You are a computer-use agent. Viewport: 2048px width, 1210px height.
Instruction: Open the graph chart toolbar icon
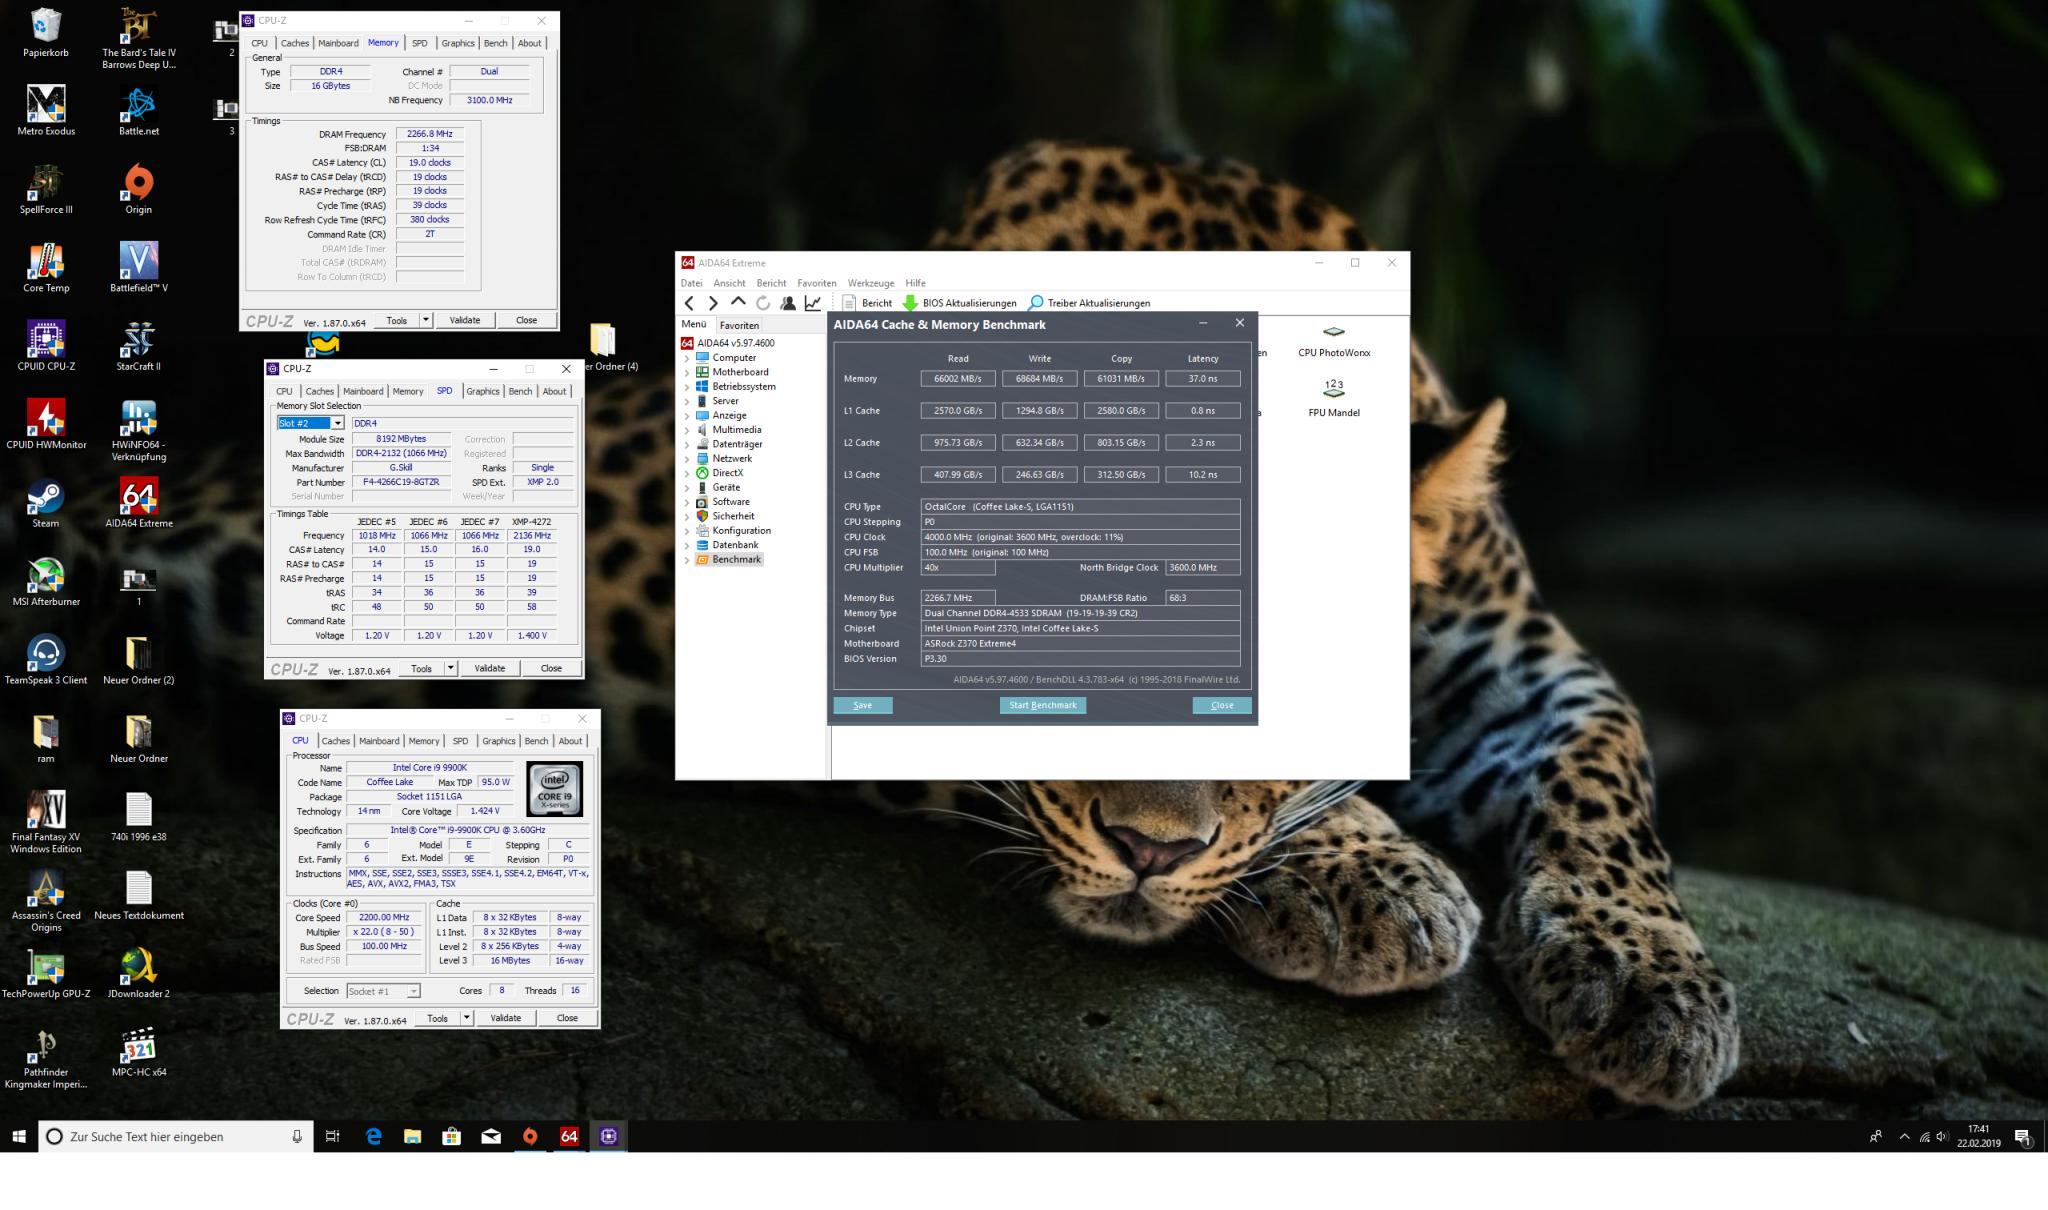tap(813, 303)
